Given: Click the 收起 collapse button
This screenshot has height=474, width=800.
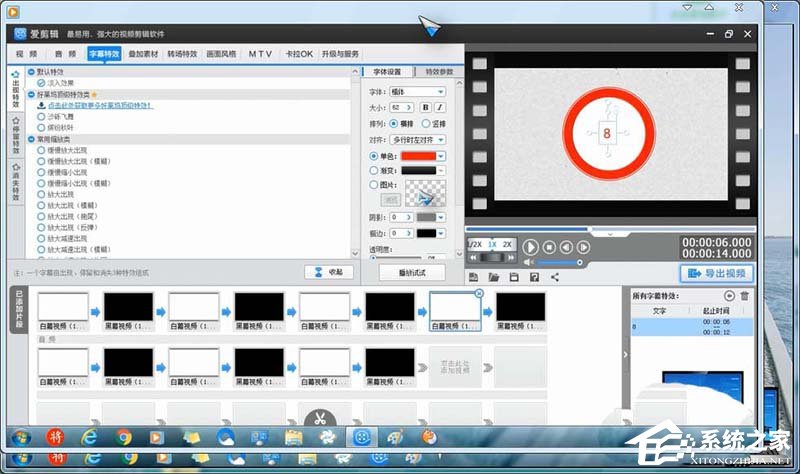Looking at the screenshot, I should point(329,272).
